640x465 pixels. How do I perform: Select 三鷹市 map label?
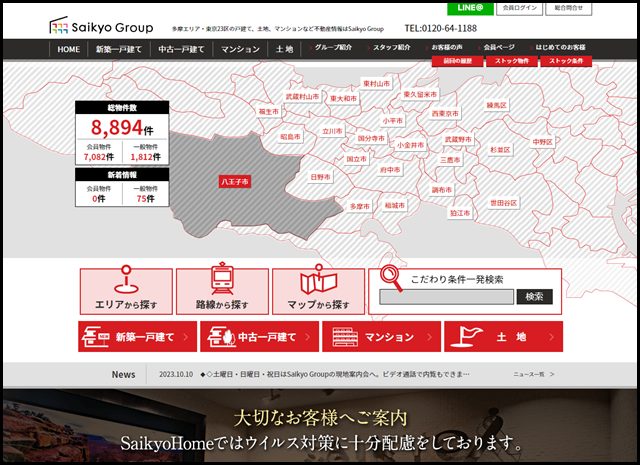click(x=450, y=160)
